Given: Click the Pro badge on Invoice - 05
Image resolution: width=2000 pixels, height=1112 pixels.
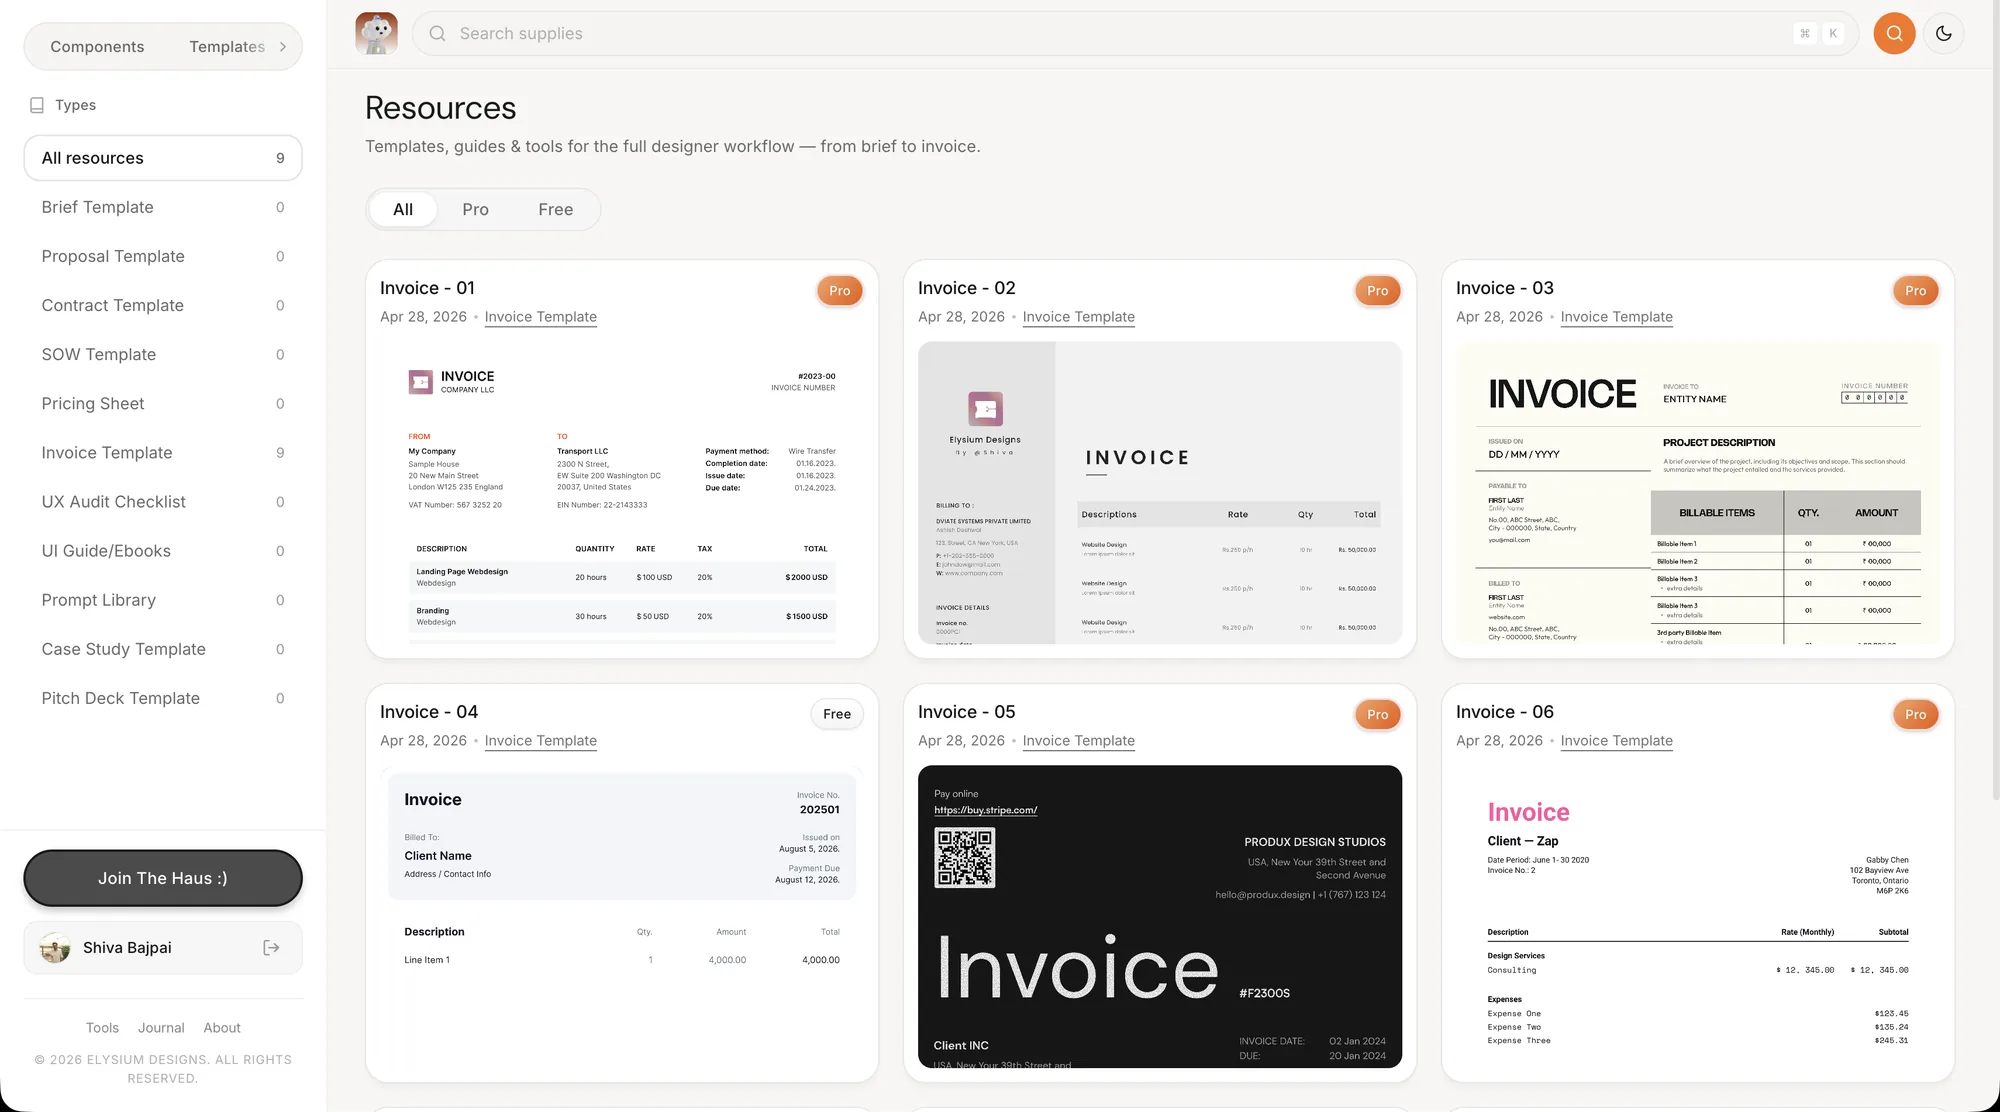Looking at the screenshot, I should coord(1378,715).
